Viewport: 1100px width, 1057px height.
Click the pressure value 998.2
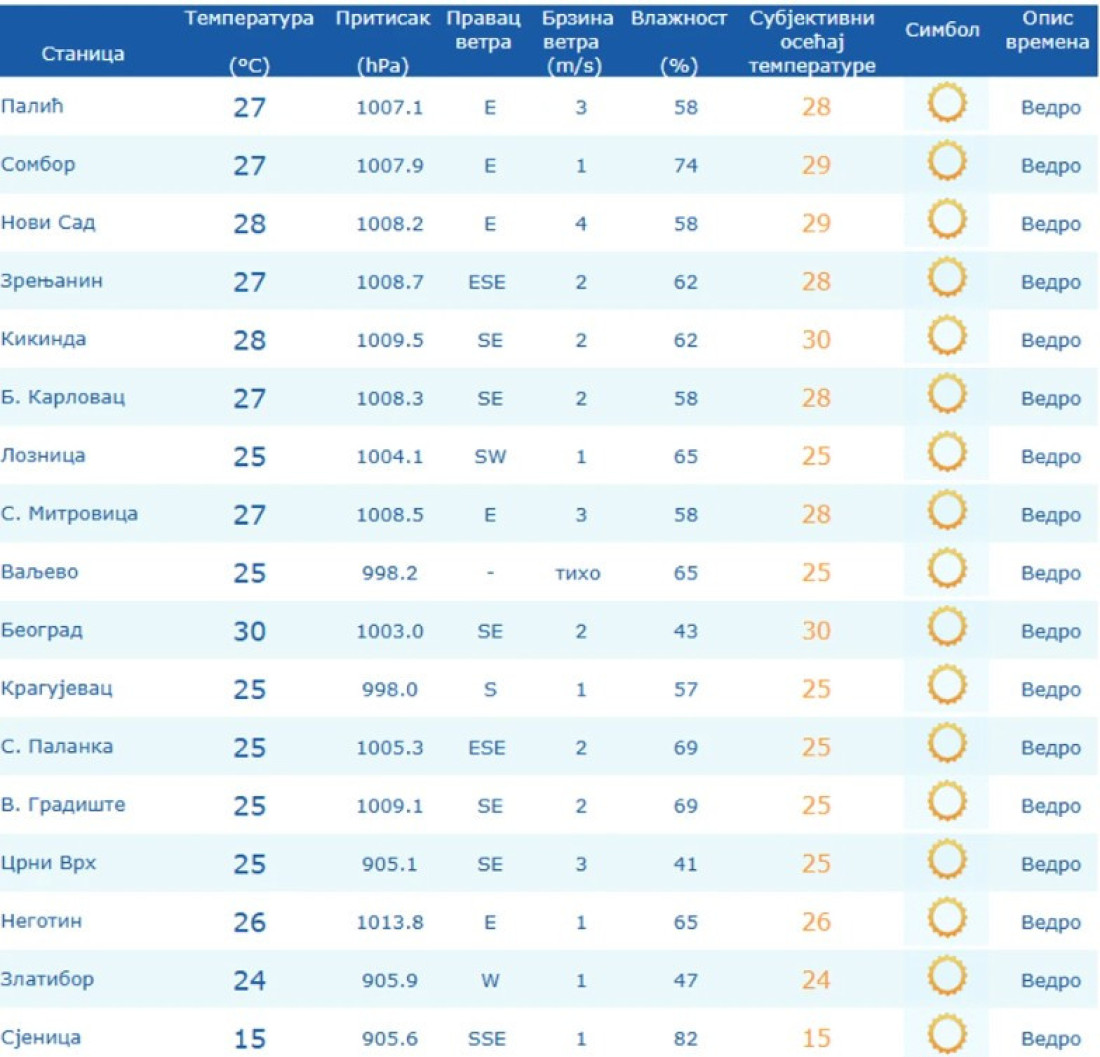pyautogui.click(x=389, y=573)
